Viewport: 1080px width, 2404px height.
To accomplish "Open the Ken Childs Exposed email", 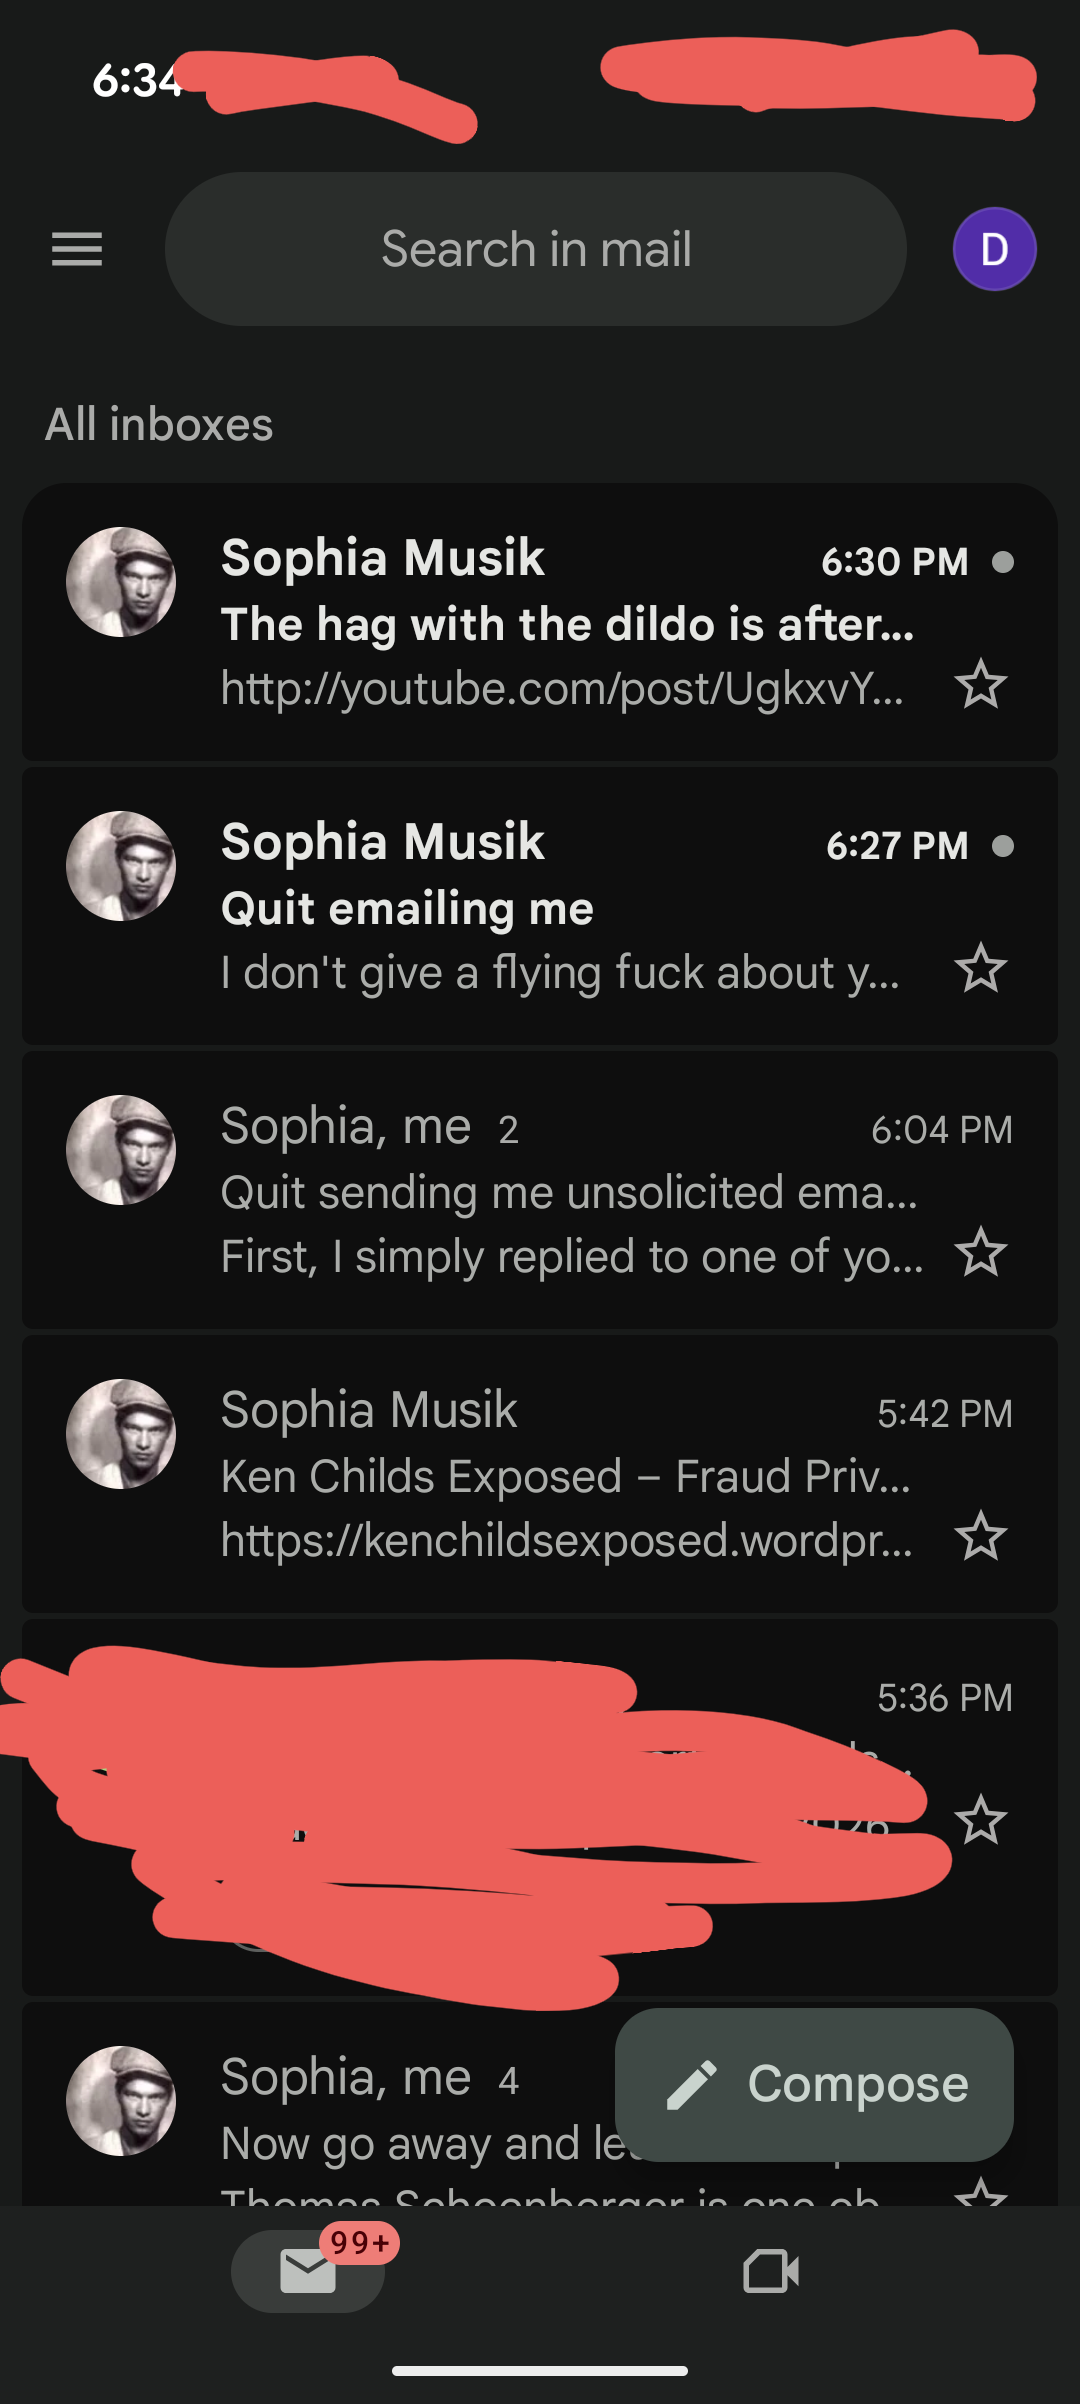I will pyautogui.click(x=566, y=1476).
